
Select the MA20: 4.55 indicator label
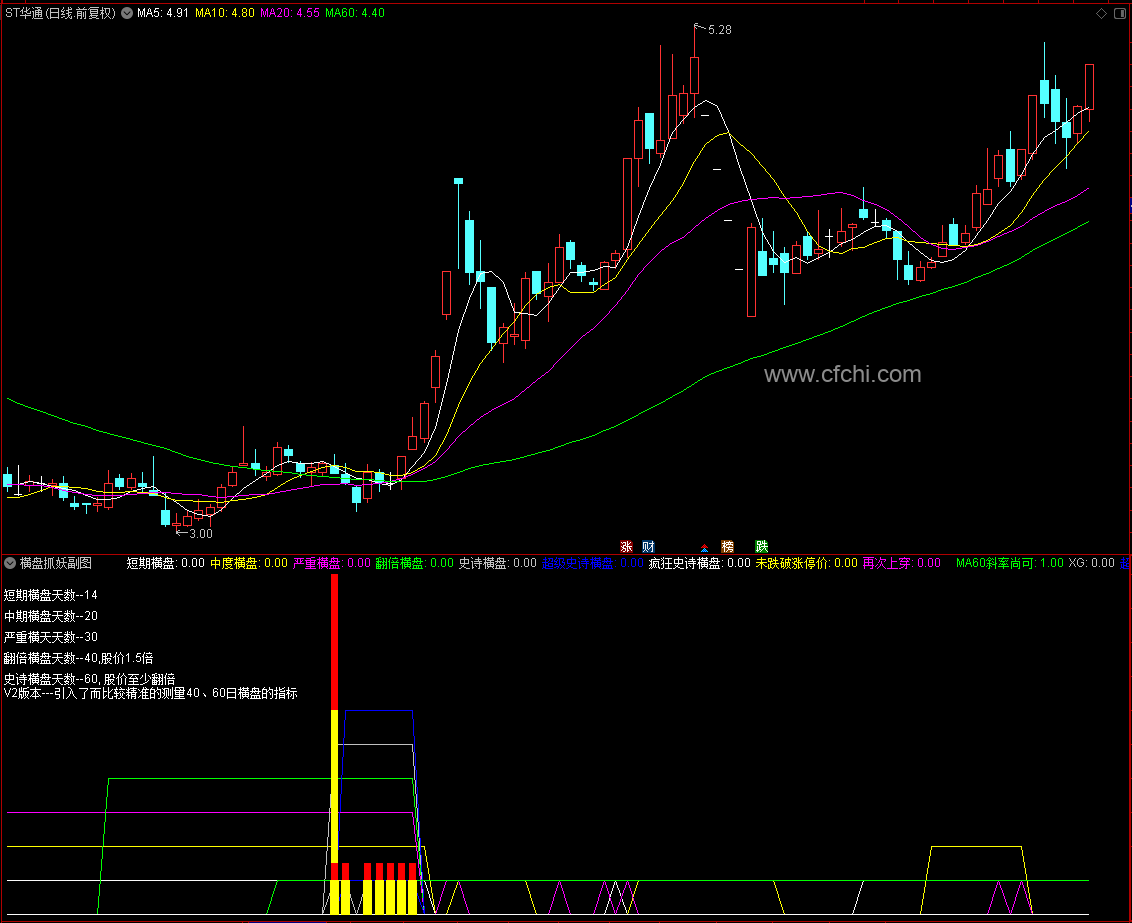289,13
